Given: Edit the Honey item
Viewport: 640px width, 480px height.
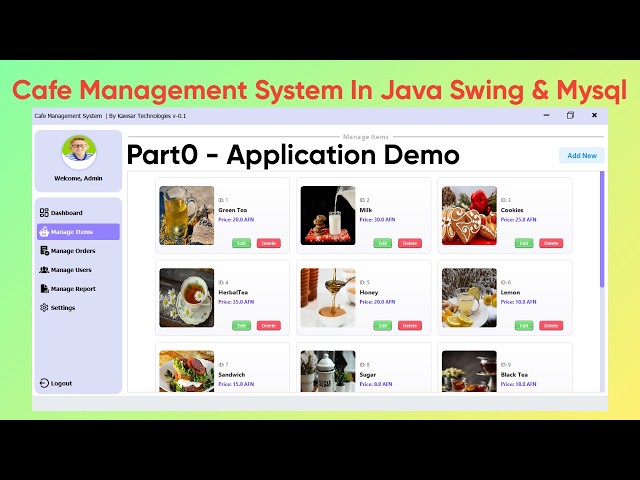Looking at the screenshot, I should pos(382,326).
